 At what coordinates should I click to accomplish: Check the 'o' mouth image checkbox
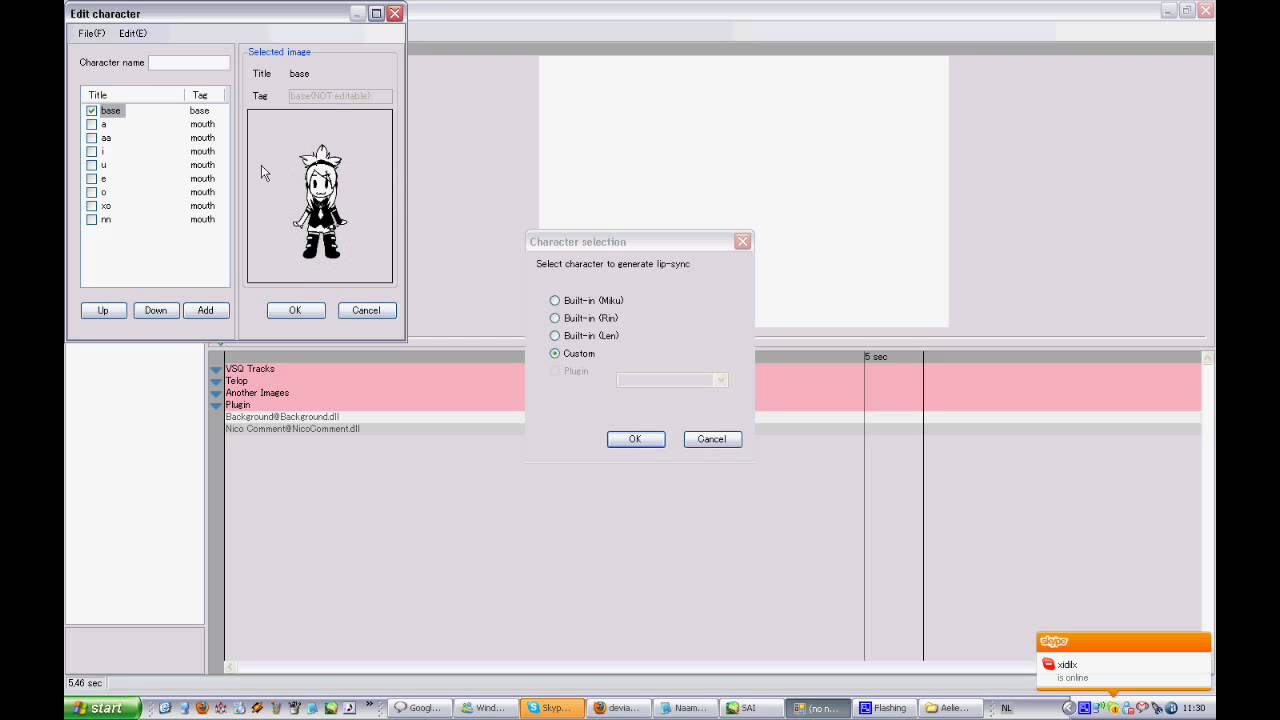coord(92,192)
